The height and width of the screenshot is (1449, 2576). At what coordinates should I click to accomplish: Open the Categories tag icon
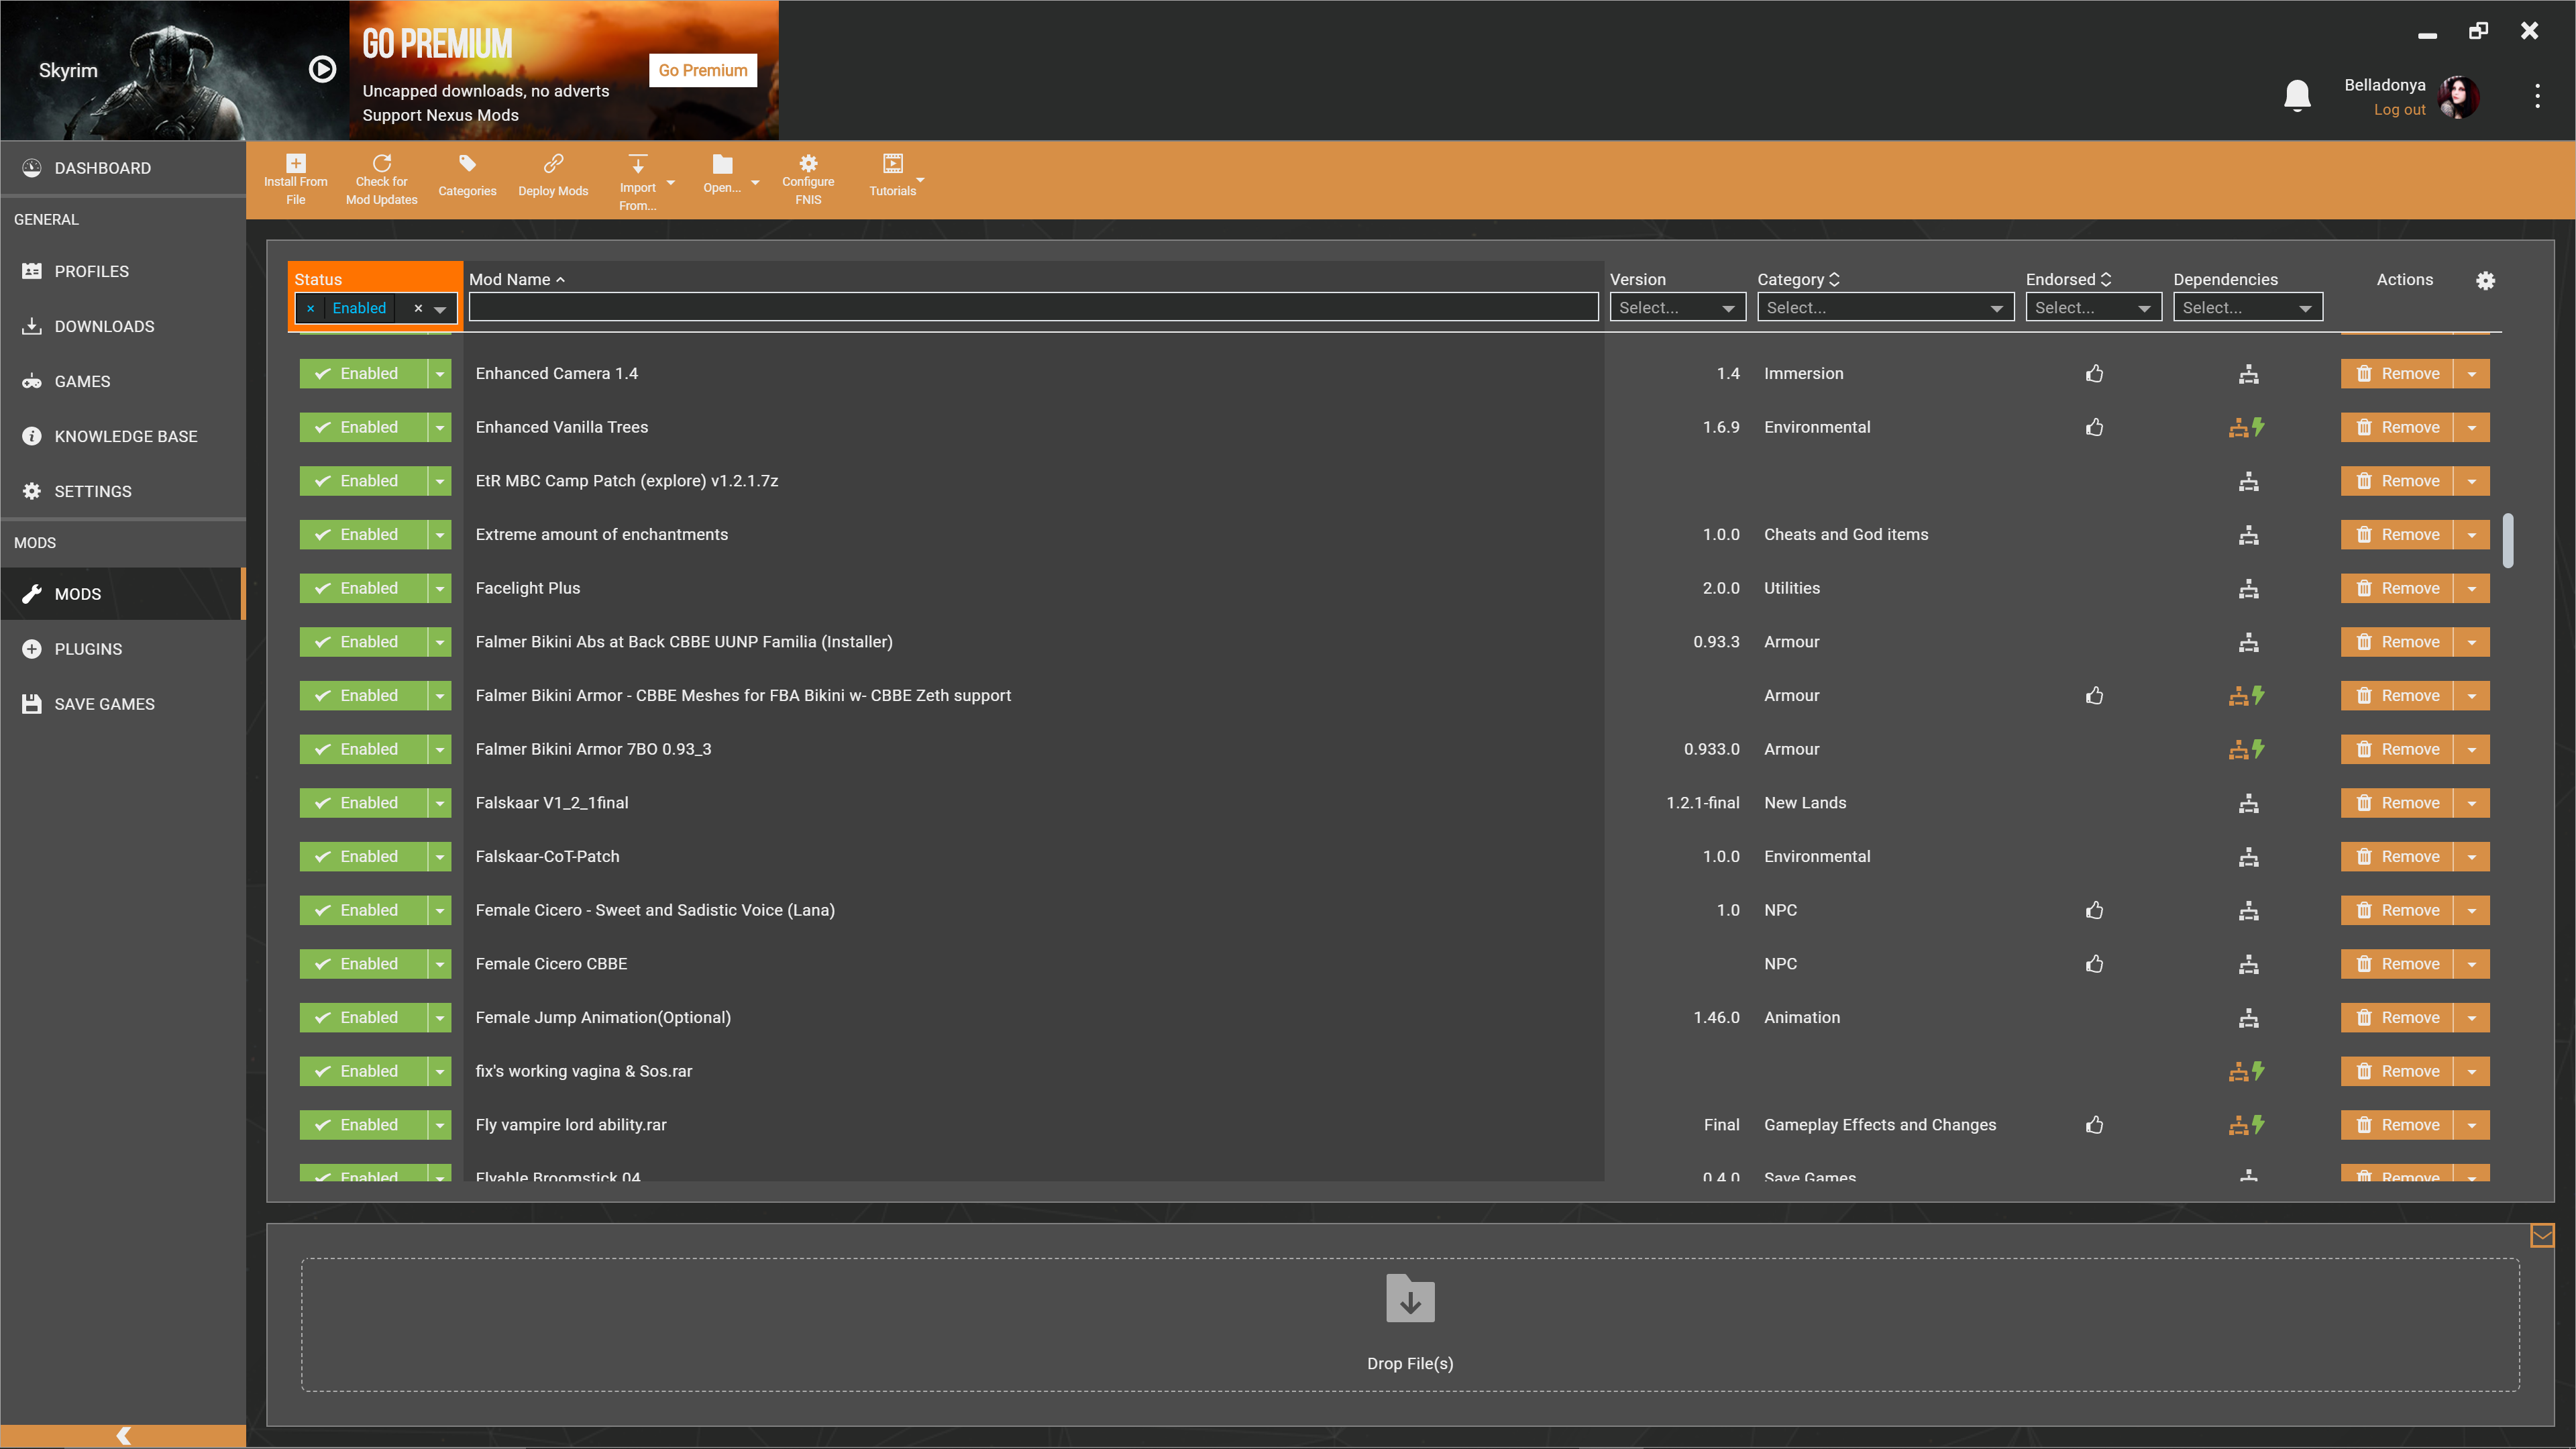click(x=467, y=164)
